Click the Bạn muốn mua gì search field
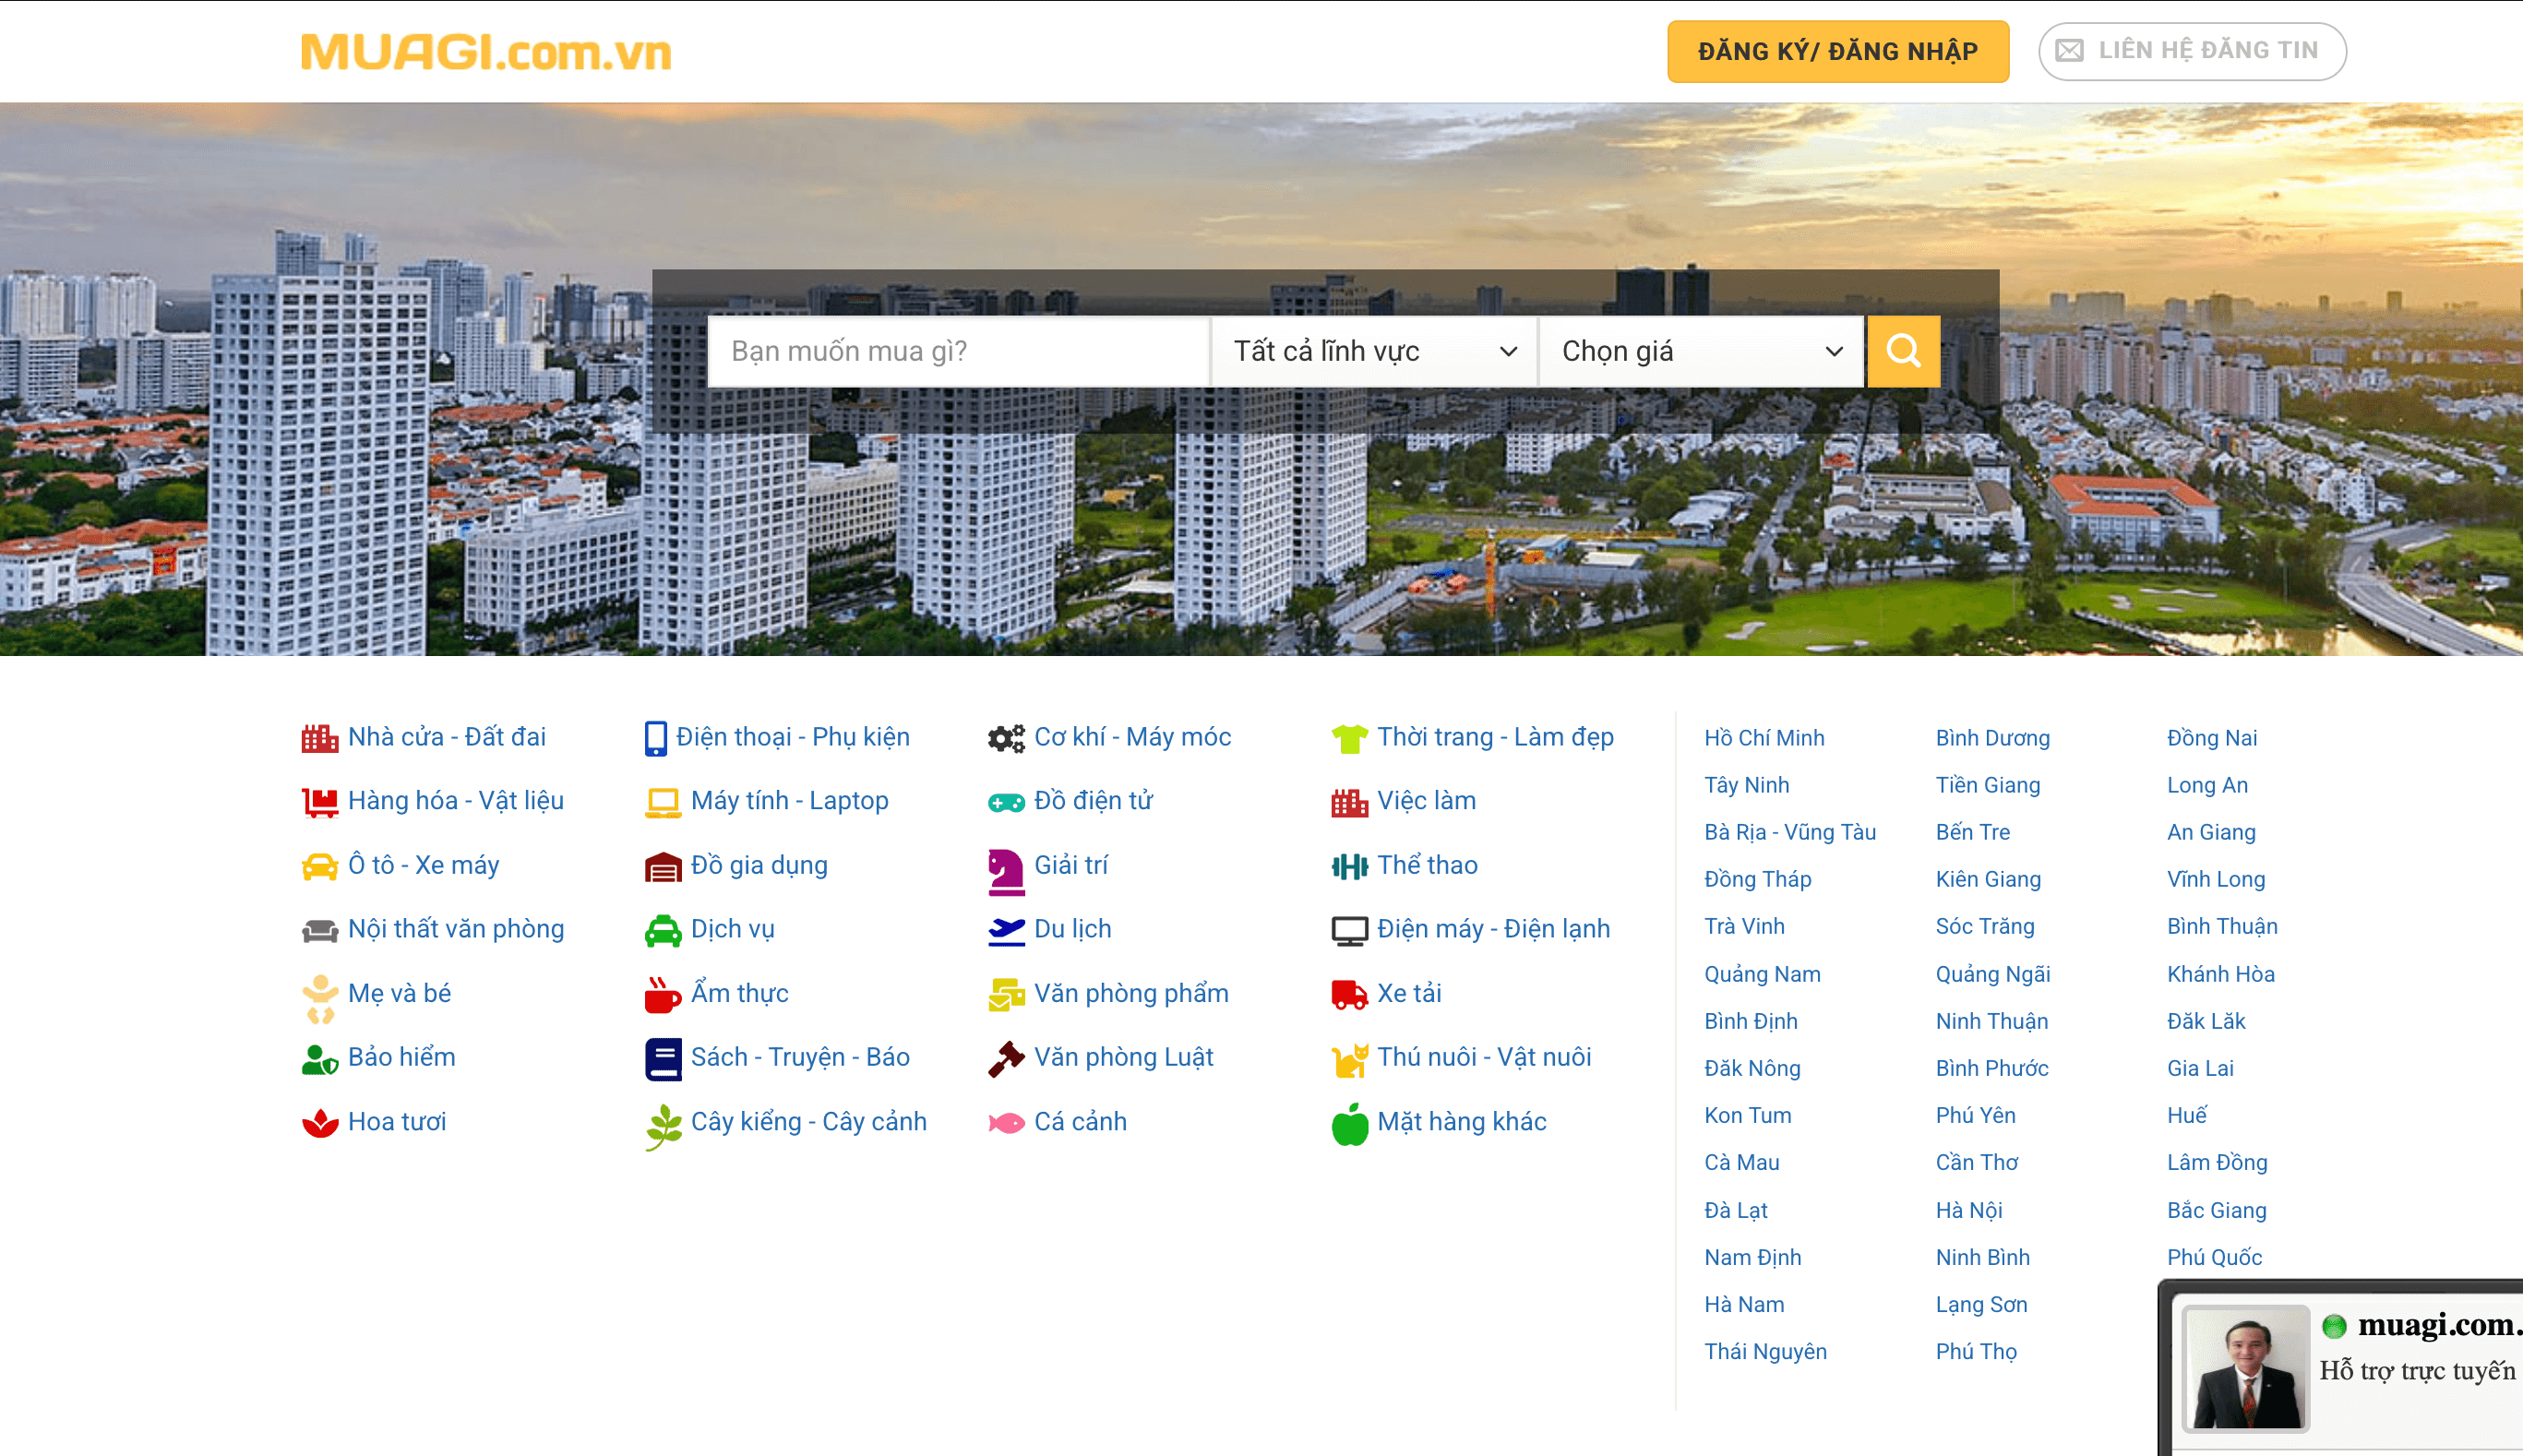The width and height of the screenshot is (2523, 1456). coord(958,351)
